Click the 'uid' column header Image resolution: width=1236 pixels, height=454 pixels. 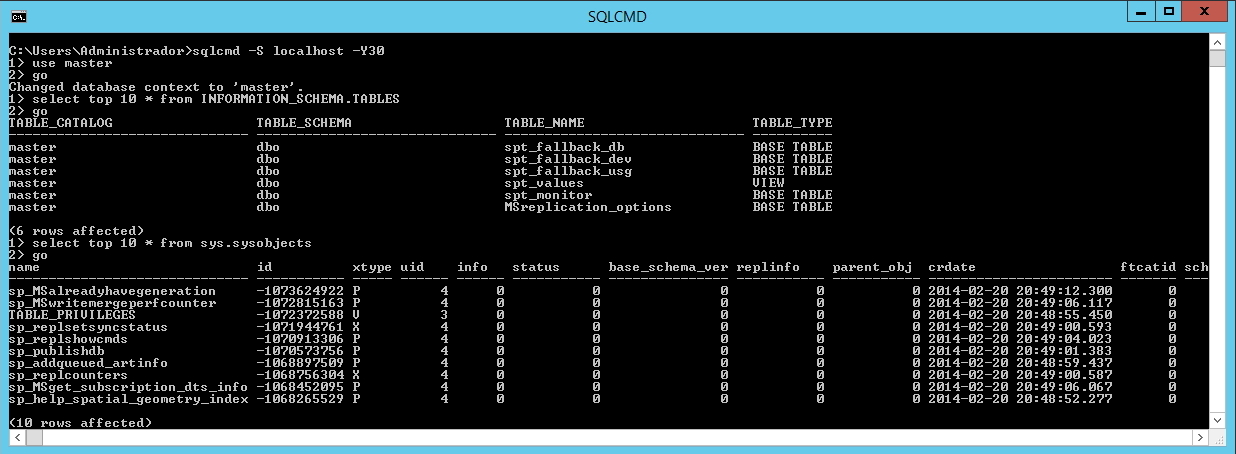tap(413, 267)
